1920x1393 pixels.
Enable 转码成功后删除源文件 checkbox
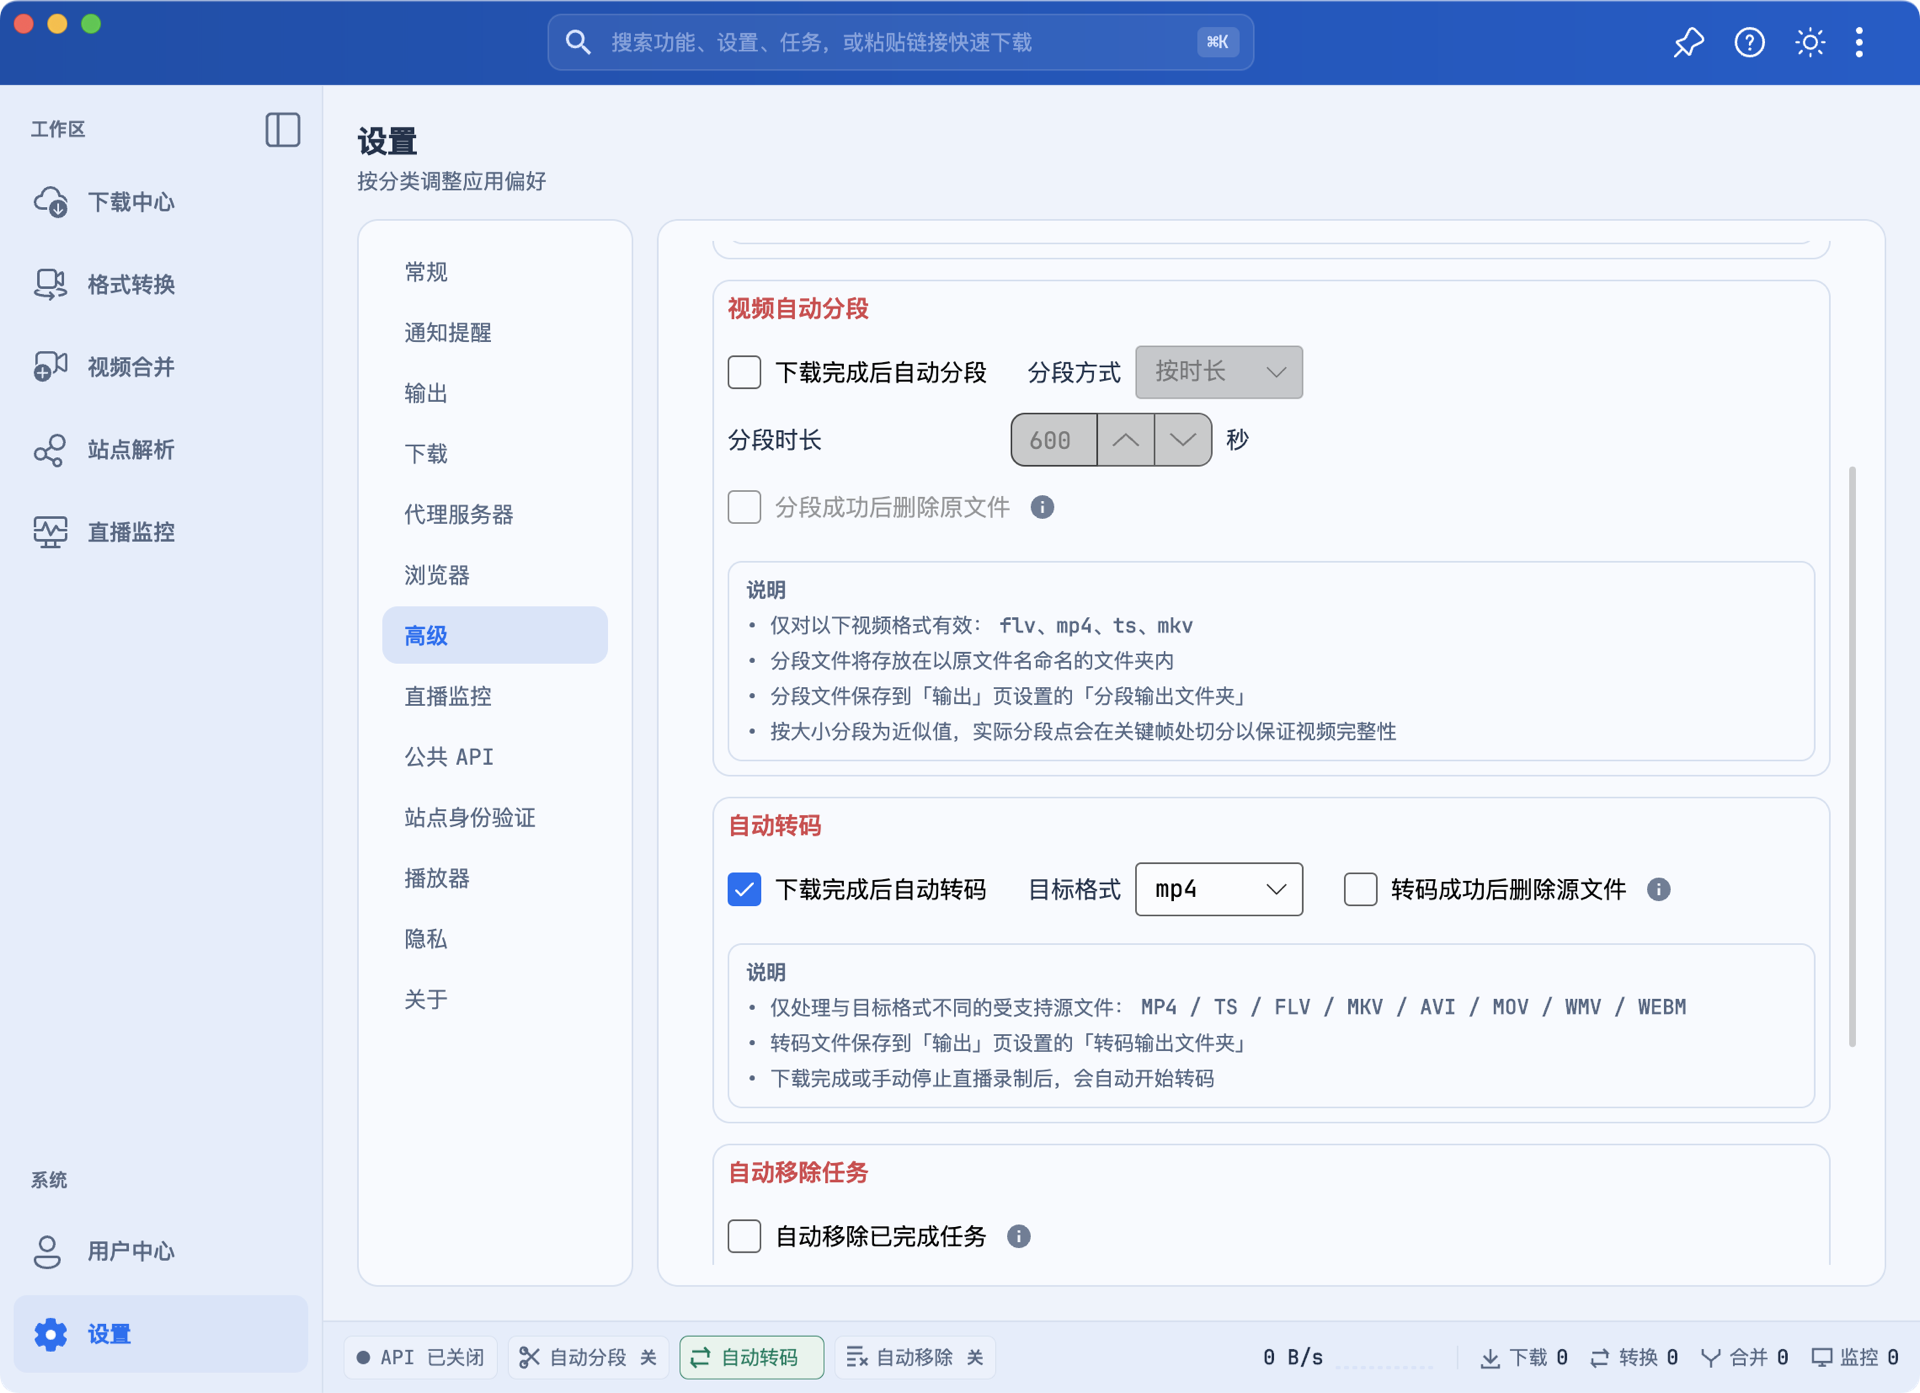click(x=1360, y=889)
